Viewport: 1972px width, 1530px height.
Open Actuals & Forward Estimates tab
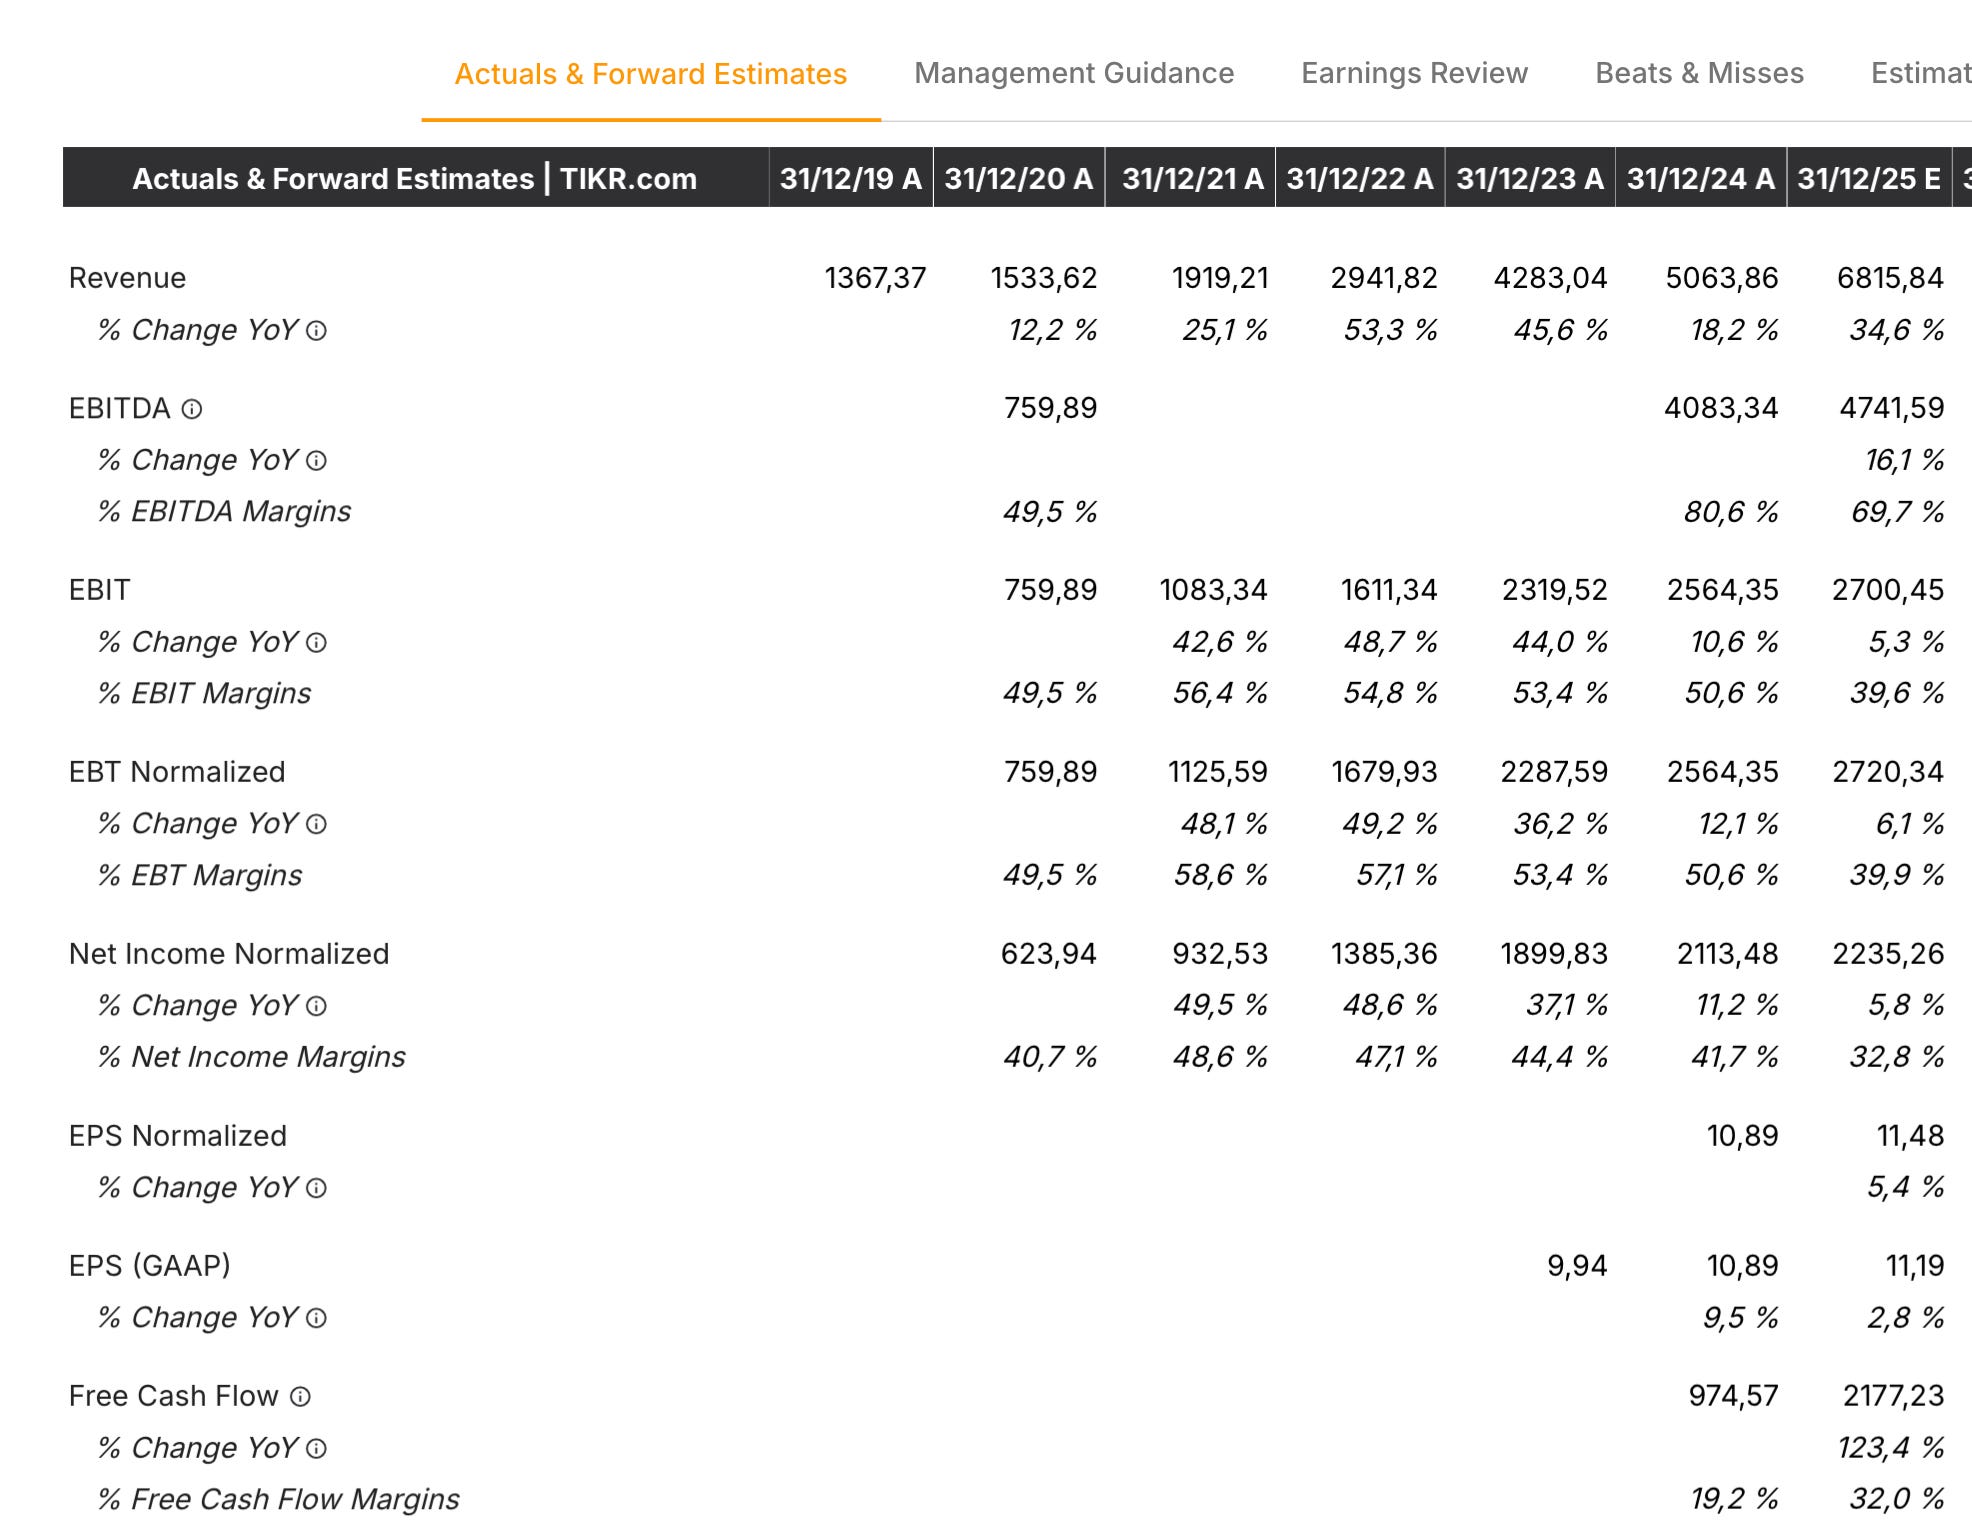650,74
